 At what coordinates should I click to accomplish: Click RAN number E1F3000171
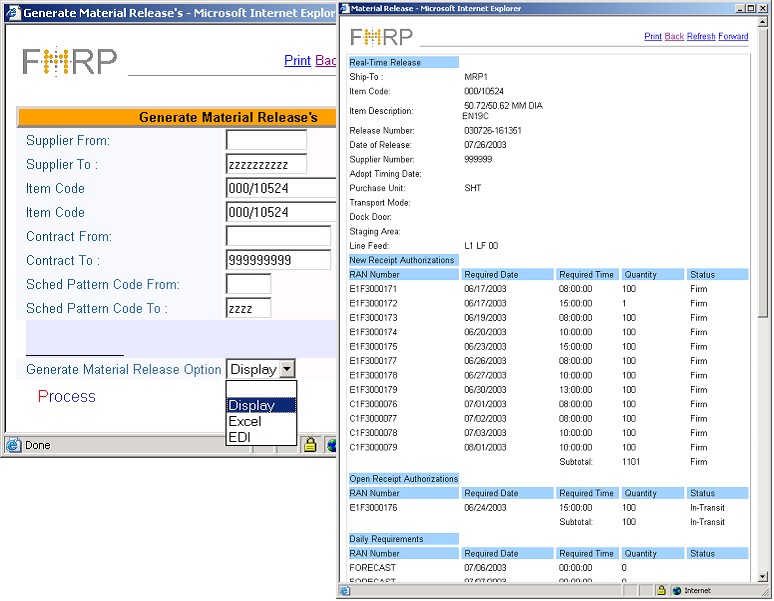pyautogui.click(x=373, y=289)
